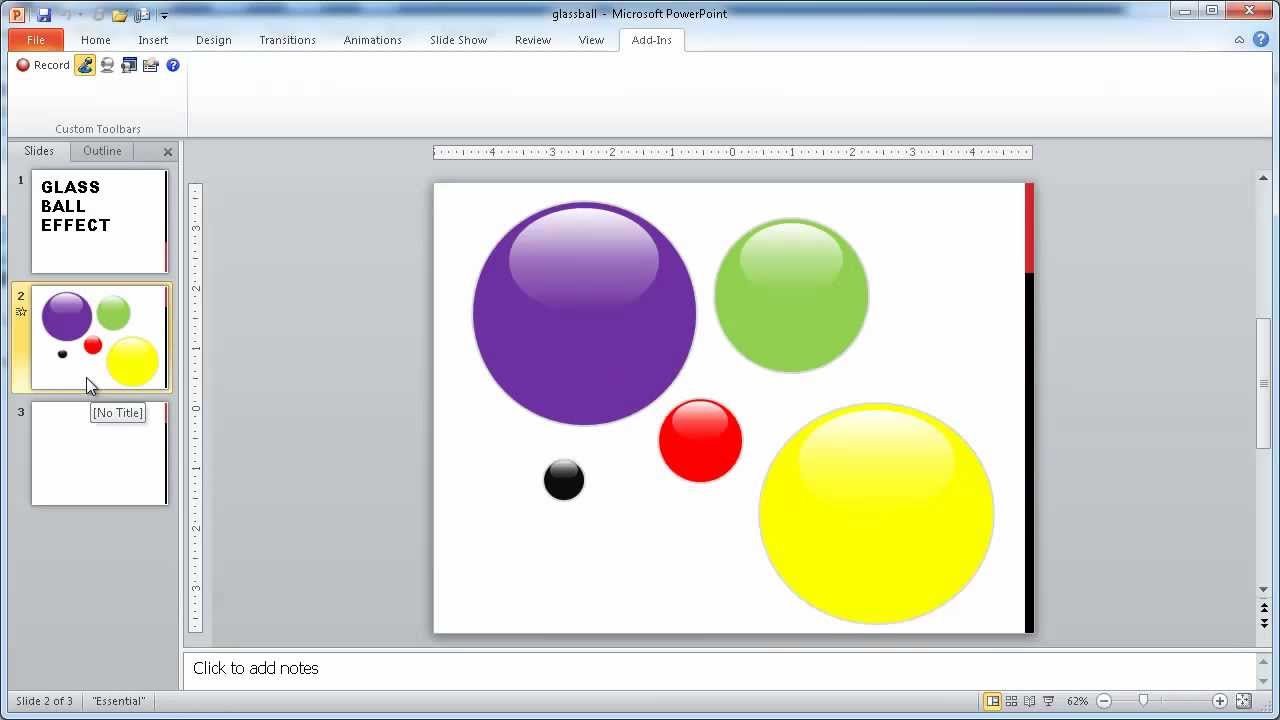Close the slides pane with the X
This screenshot has height=720, width=1280.
[x=168, y=152]
